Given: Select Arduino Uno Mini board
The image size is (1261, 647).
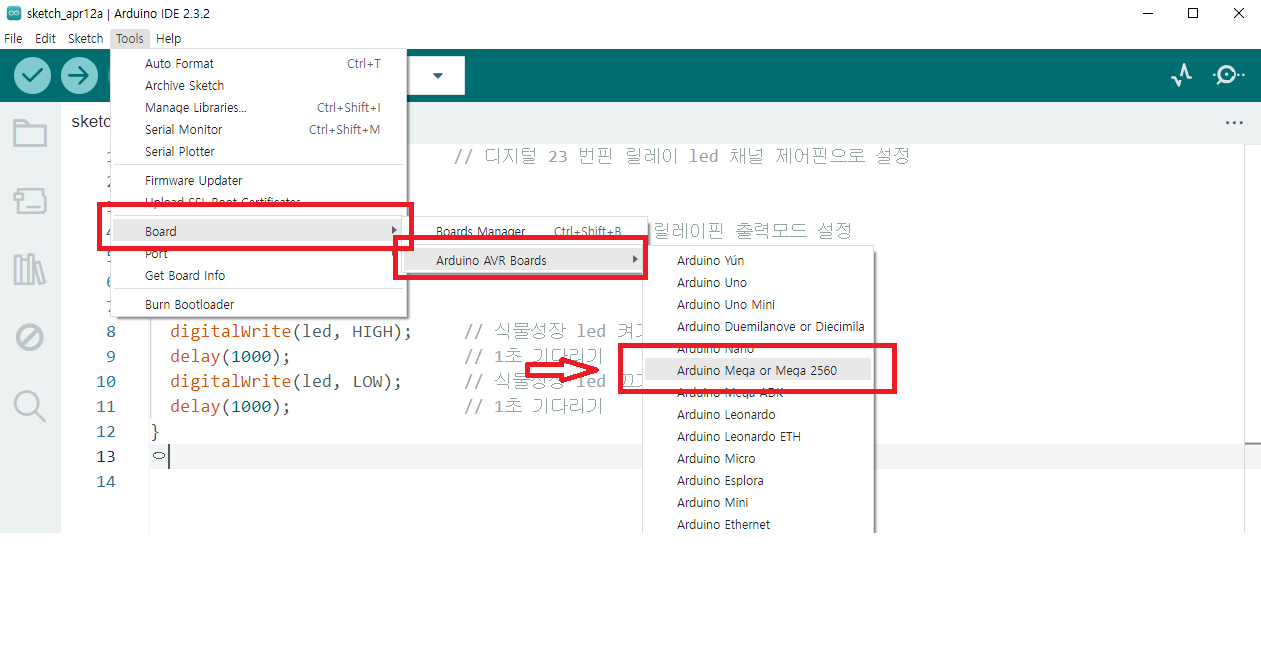Looking at the screenshot, I should (758, 304).
